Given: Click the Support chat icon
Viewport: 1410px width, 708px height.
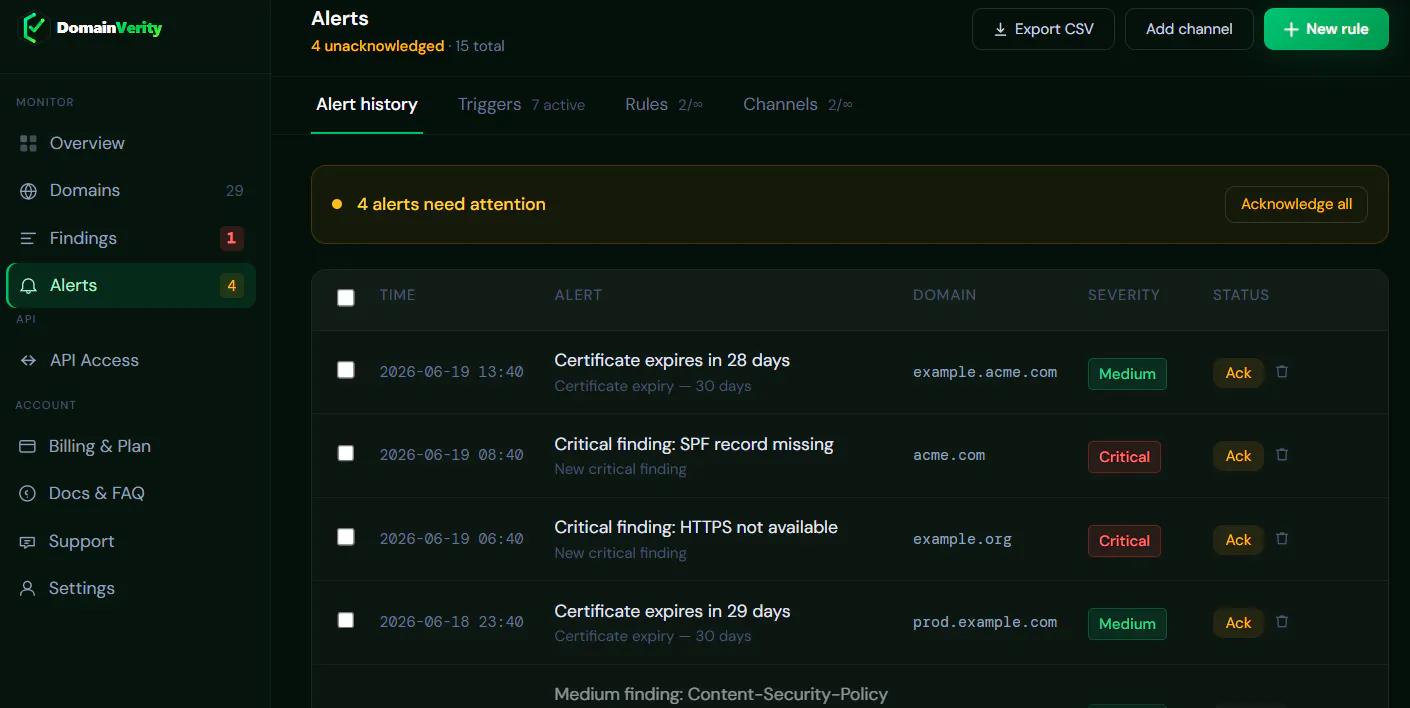Looking at the screenshot, I should click(28, 542).
